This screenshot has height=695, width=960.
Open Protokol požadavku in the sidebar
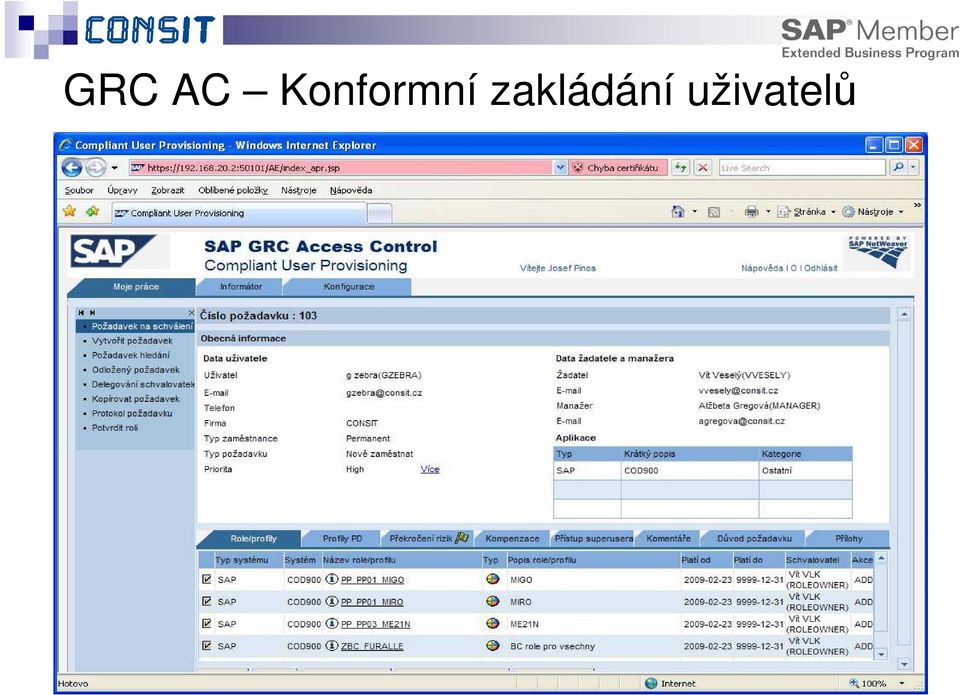click(x=132, y=413)
